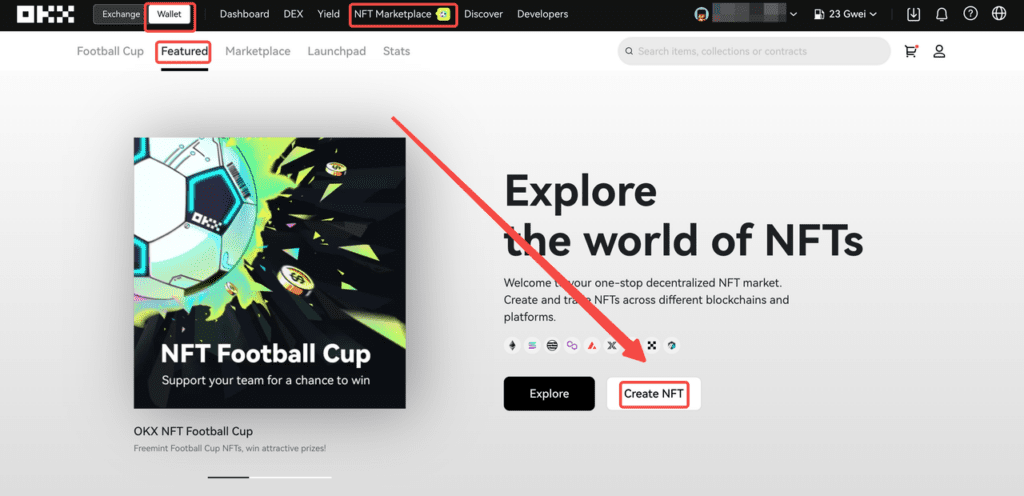This screenshot has height=496, width=1024.
Task: Switch to the Featured tab
Action: (185, 51)
